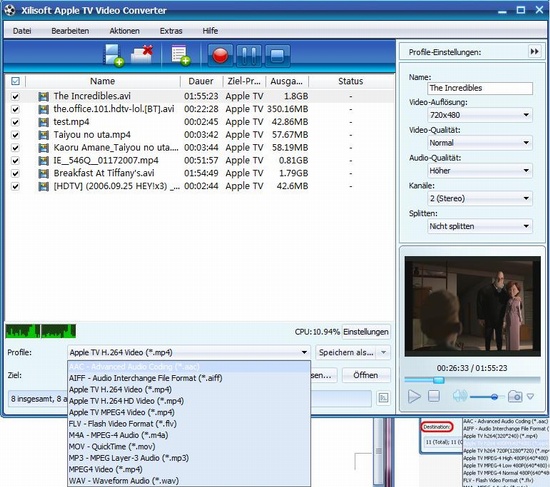Click the Add profile list icon

[180, 55]
